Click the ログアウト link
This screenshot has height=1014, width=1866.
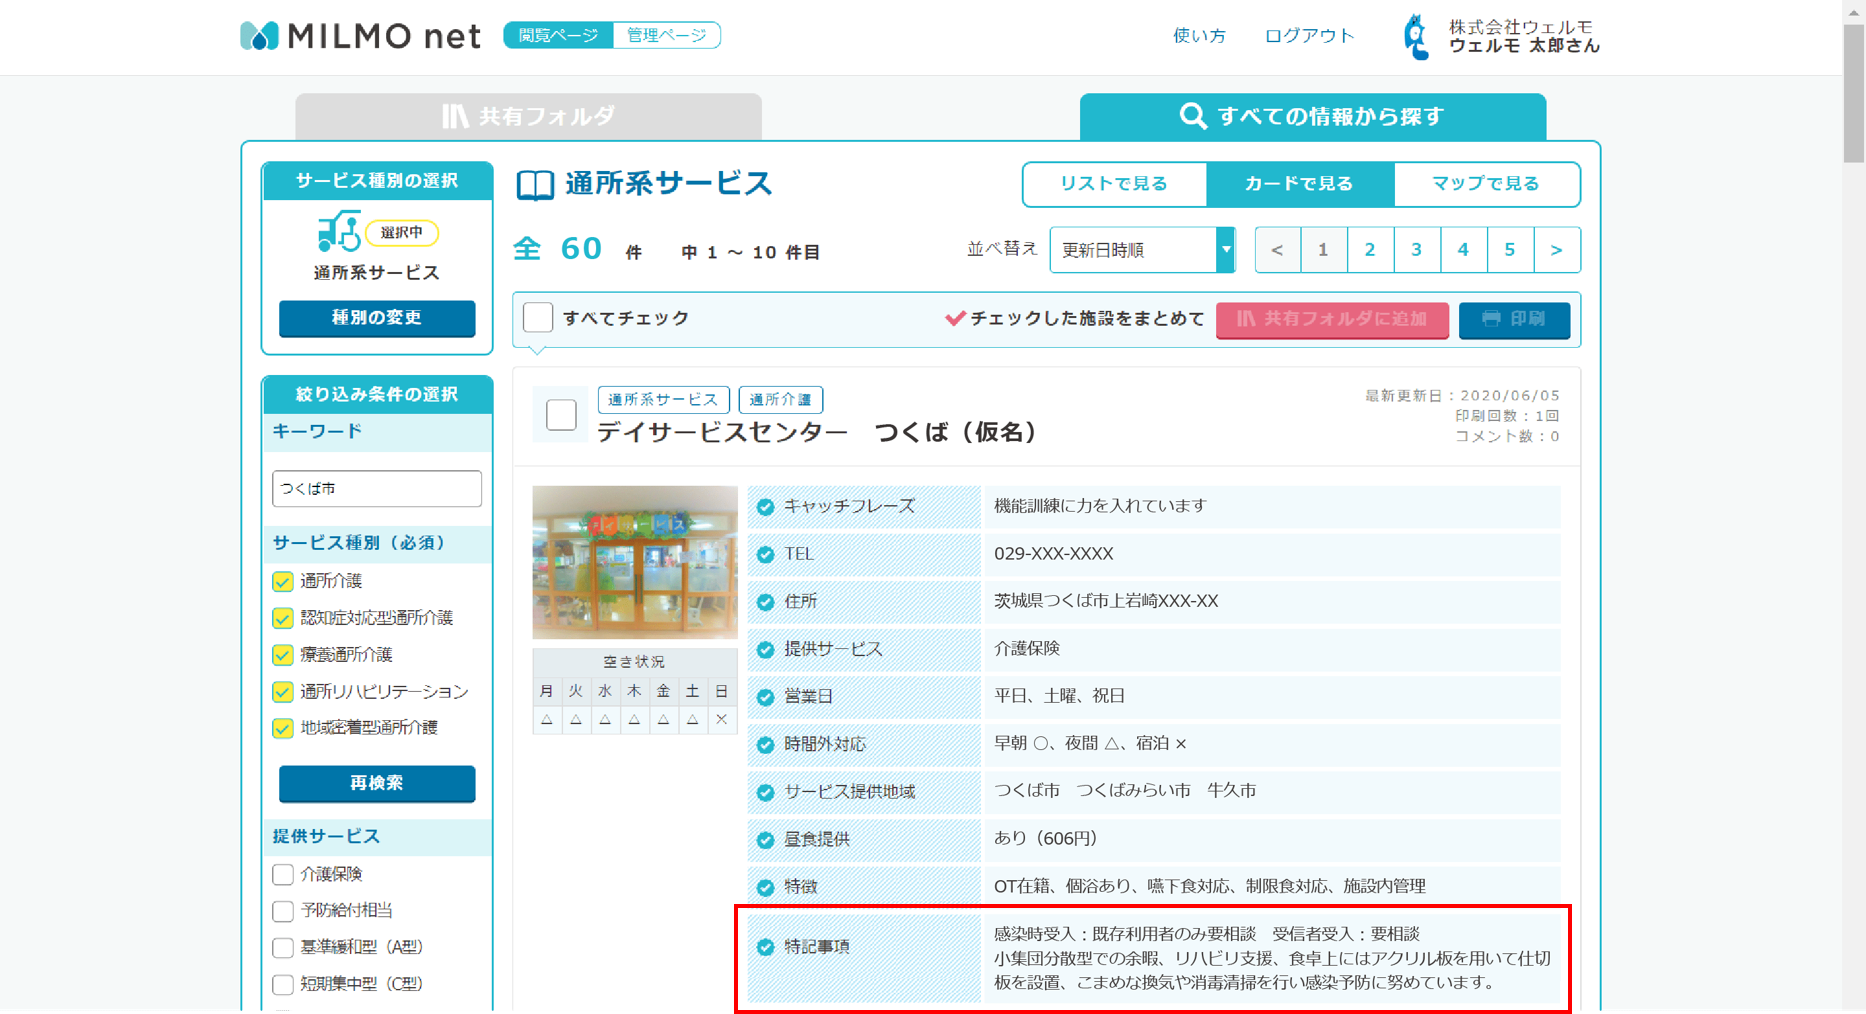(x=1308, y=36)
